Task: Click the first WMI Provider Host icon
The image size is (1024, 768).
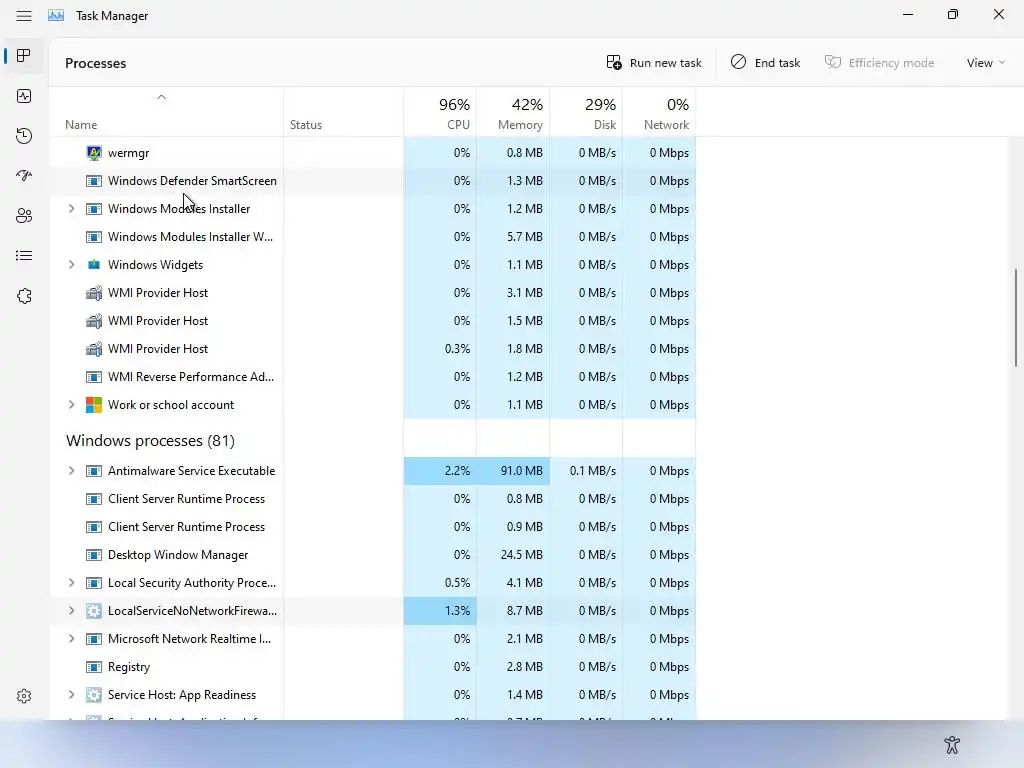Action: point(94,293)
